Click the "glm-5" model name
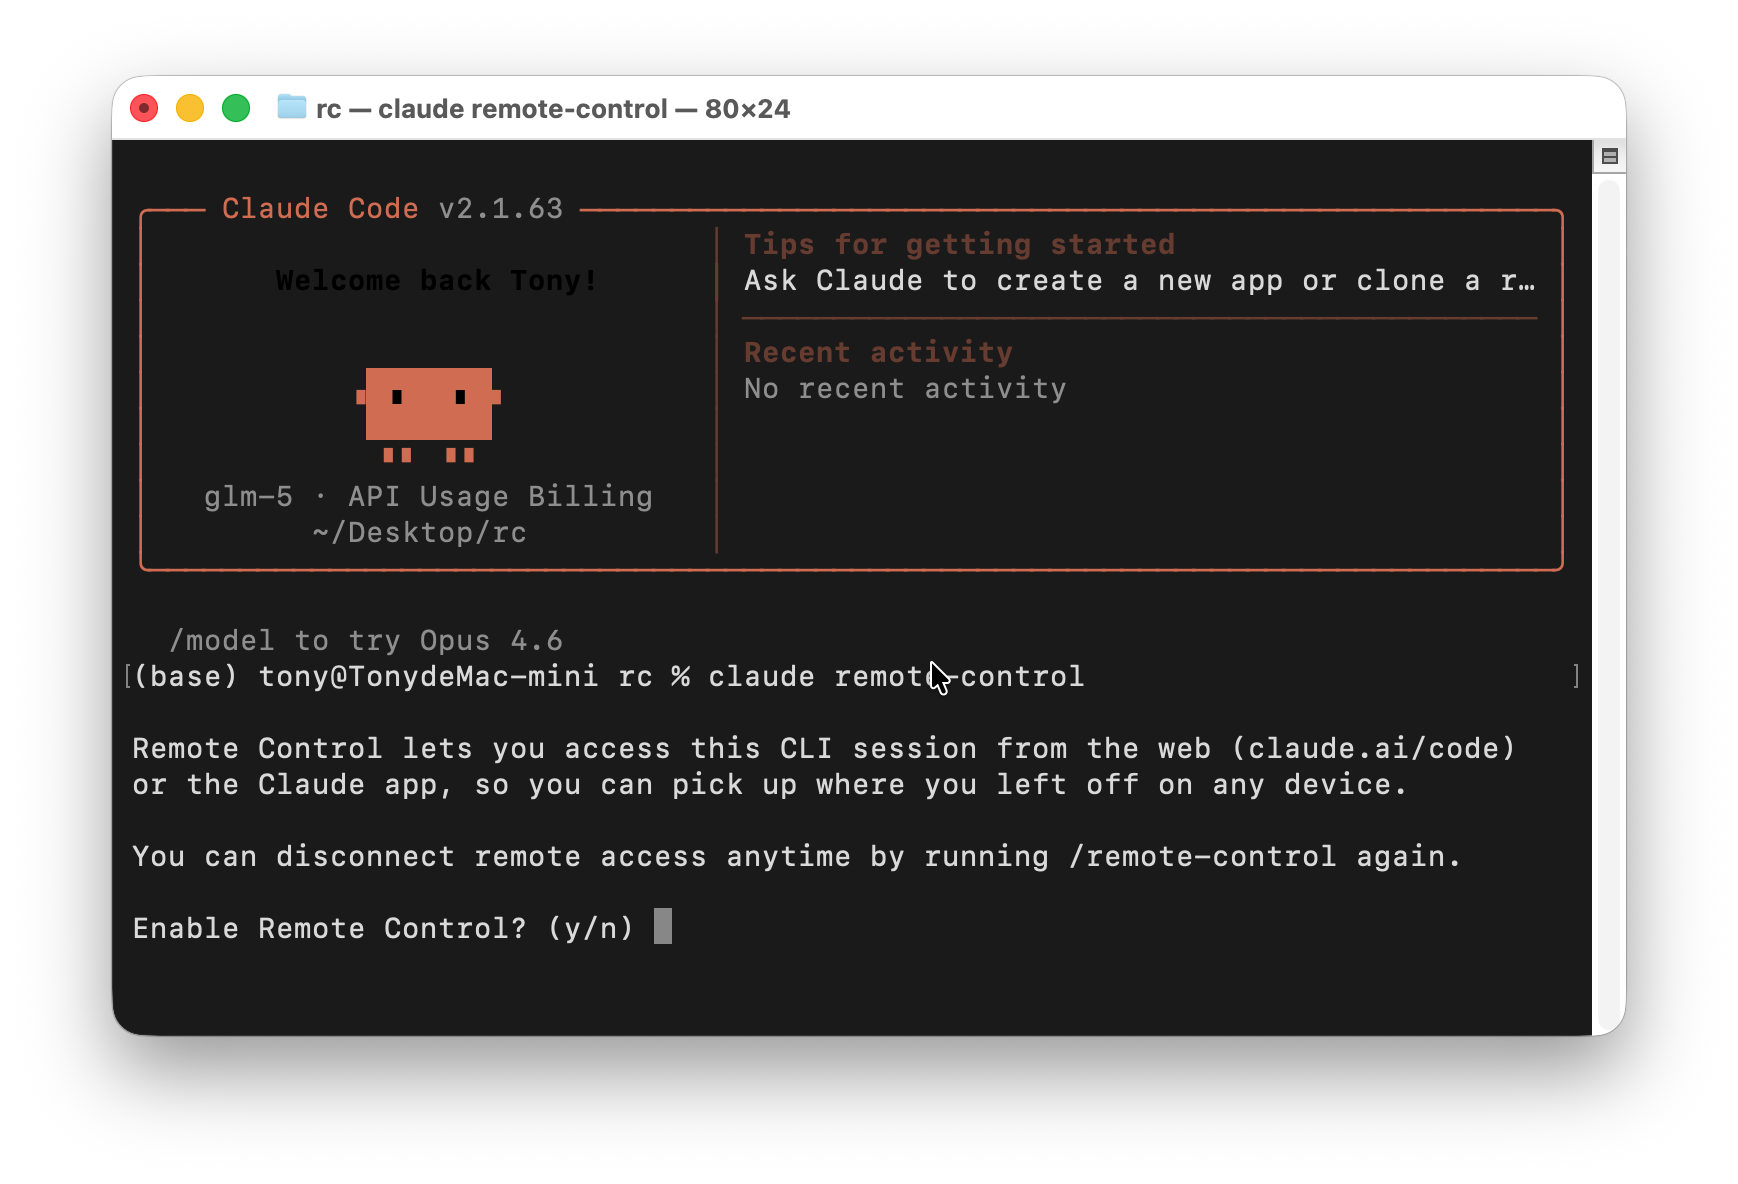 pyautogui.click(x=248, y=497)
